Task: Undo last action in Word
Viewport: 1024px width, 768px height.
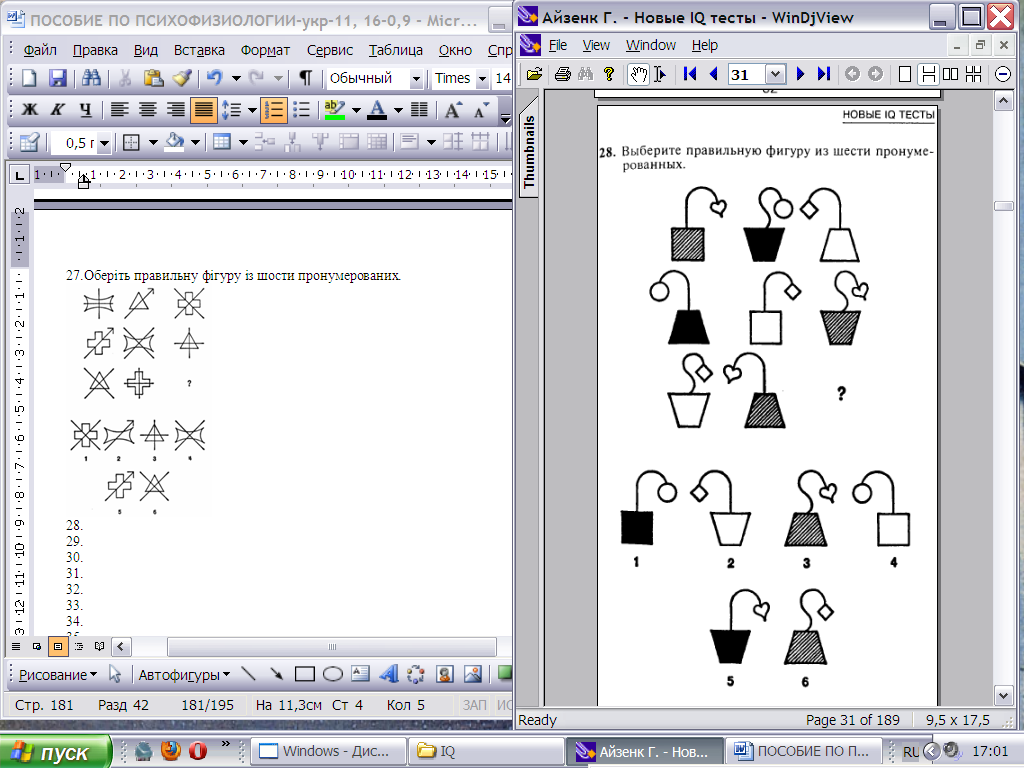Action: 214,78
